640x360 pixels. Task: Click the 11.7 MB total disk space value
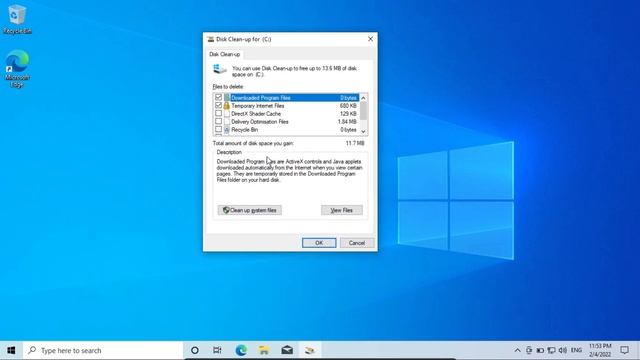point(355,143)
